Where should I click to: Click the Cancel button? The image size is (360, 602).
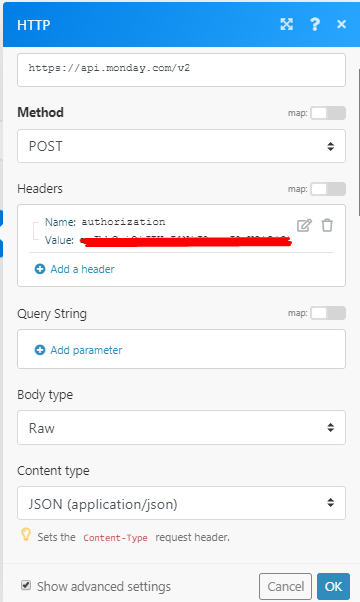(286, 586)
